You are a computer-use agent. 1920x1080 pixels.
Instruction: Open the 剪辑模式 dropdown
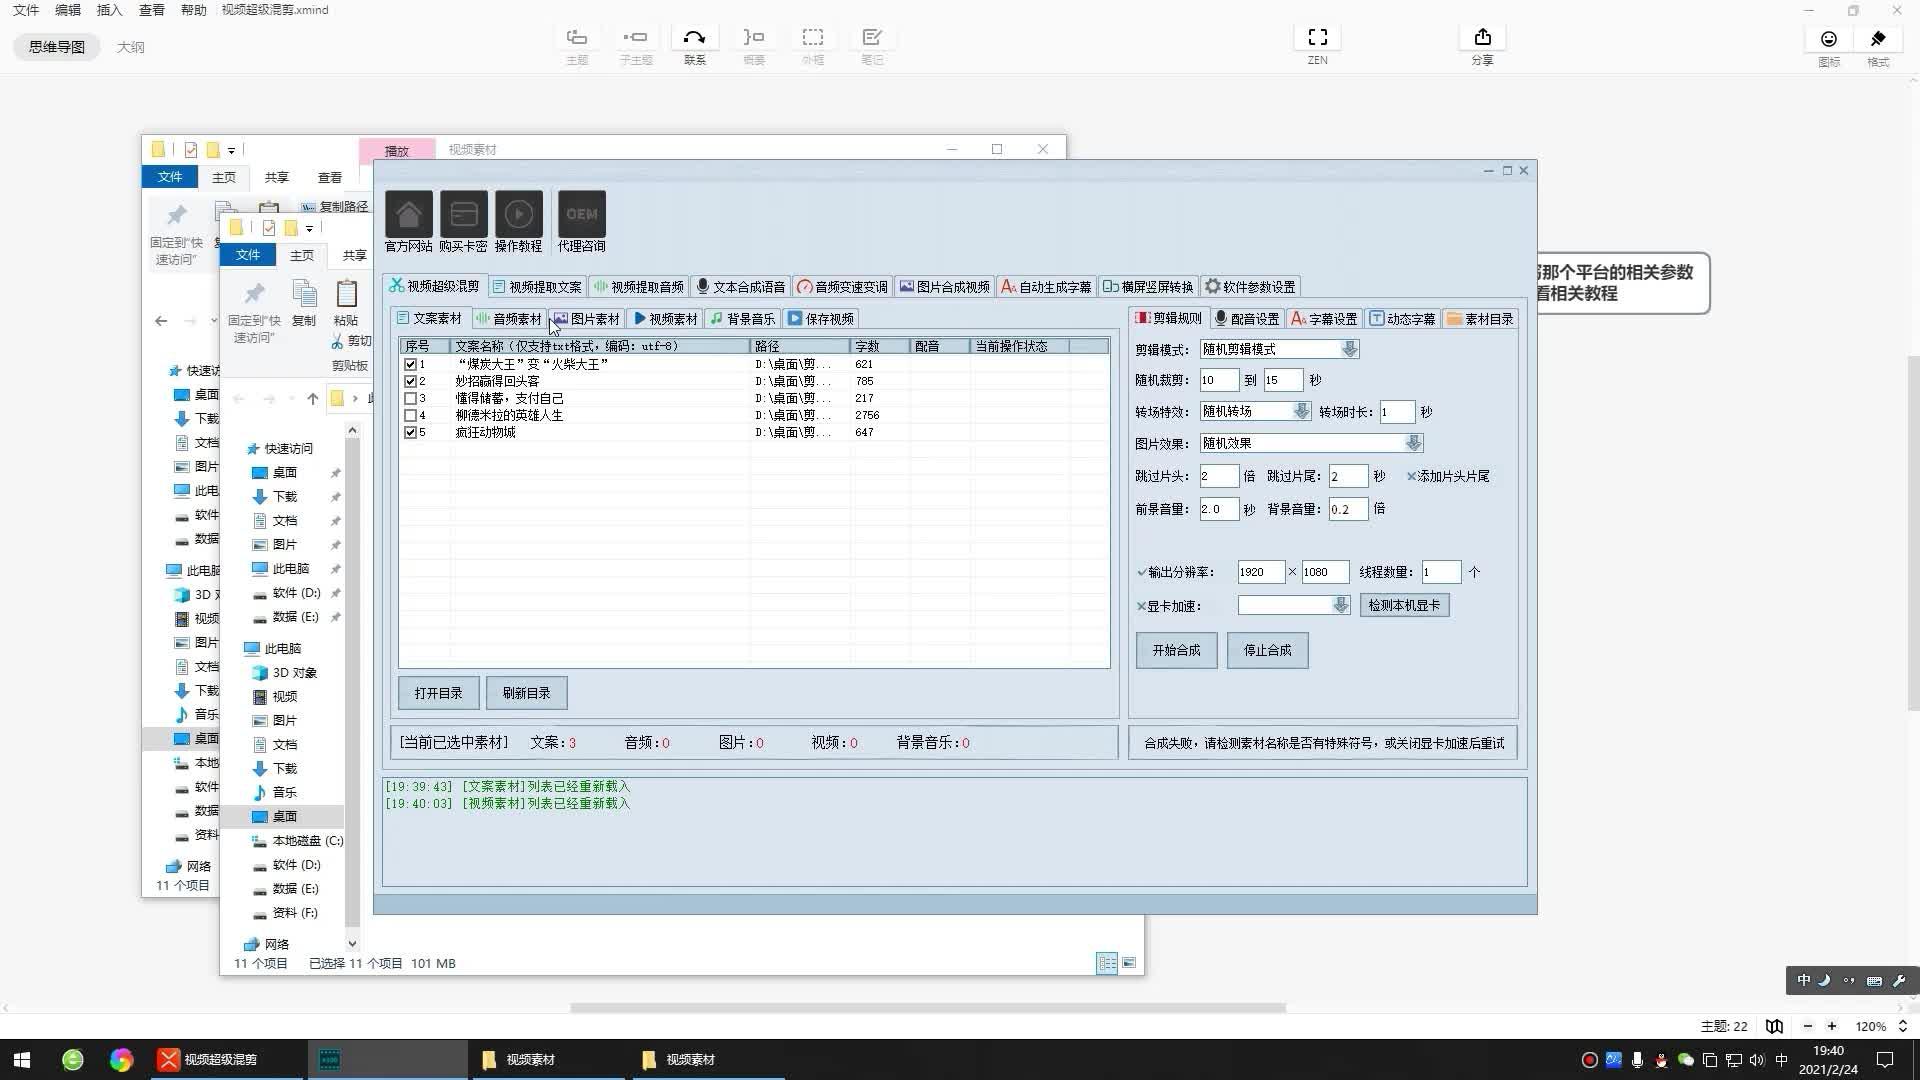click(1349, 349)
